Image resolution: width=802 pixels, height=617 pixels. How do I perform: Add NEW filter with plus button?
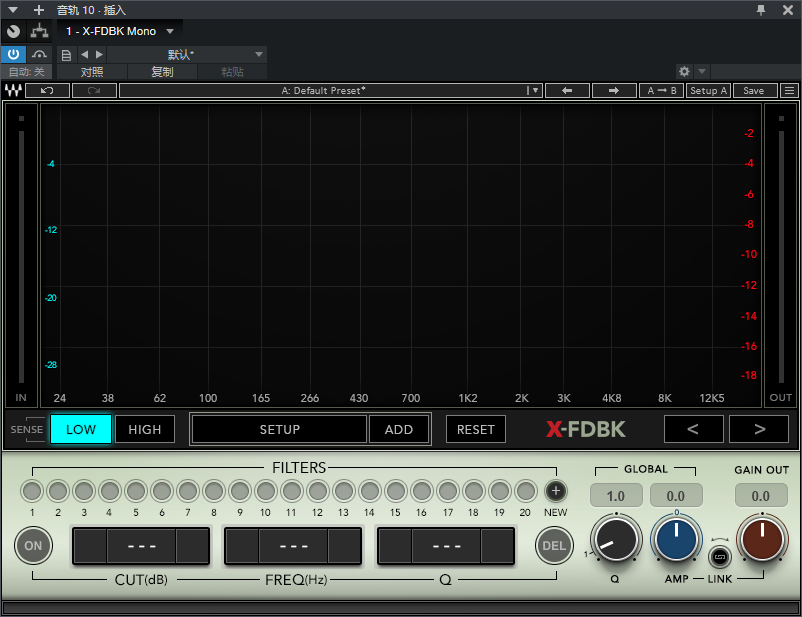(x=556, y=491)
